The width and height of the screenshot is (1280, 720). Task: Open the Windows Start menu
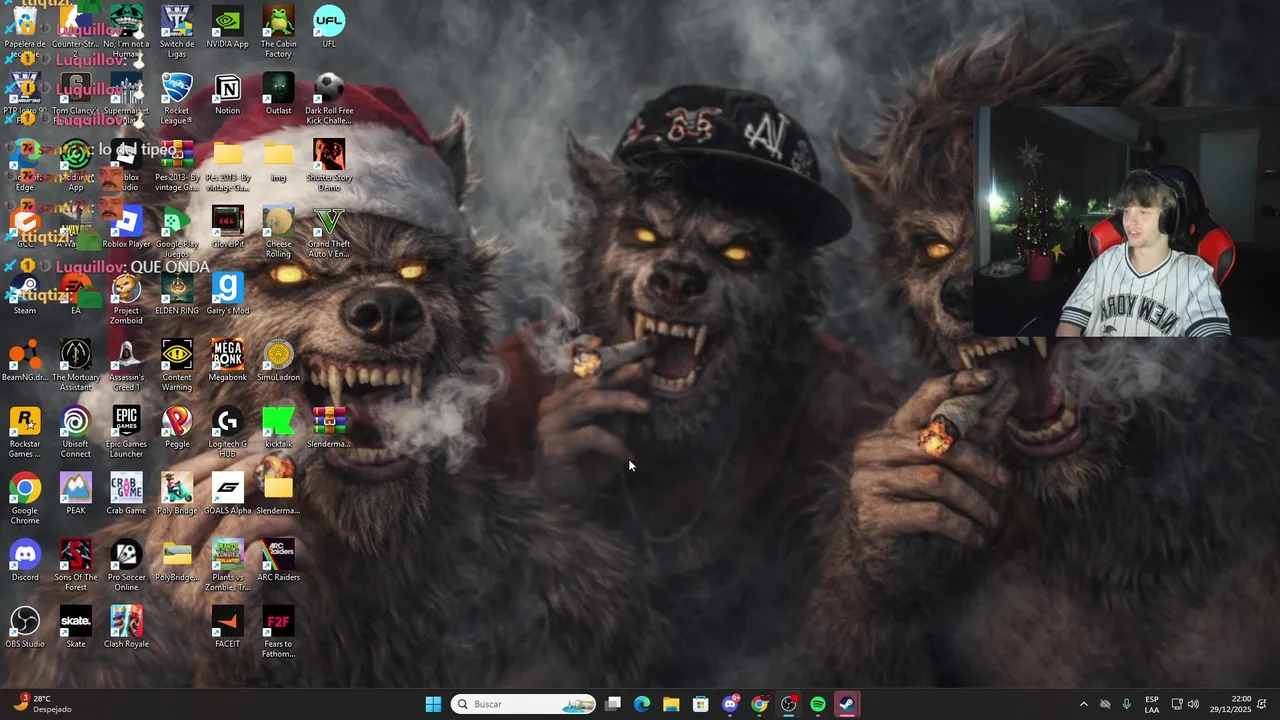click(433, 704)
